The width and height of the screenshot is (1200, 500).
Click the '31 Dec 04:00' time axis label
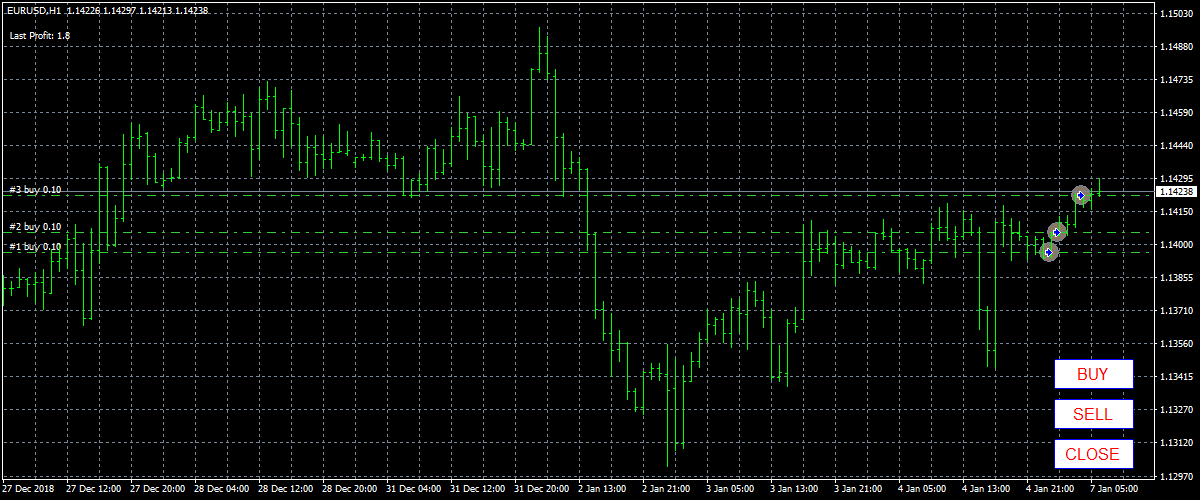(414, 490)
